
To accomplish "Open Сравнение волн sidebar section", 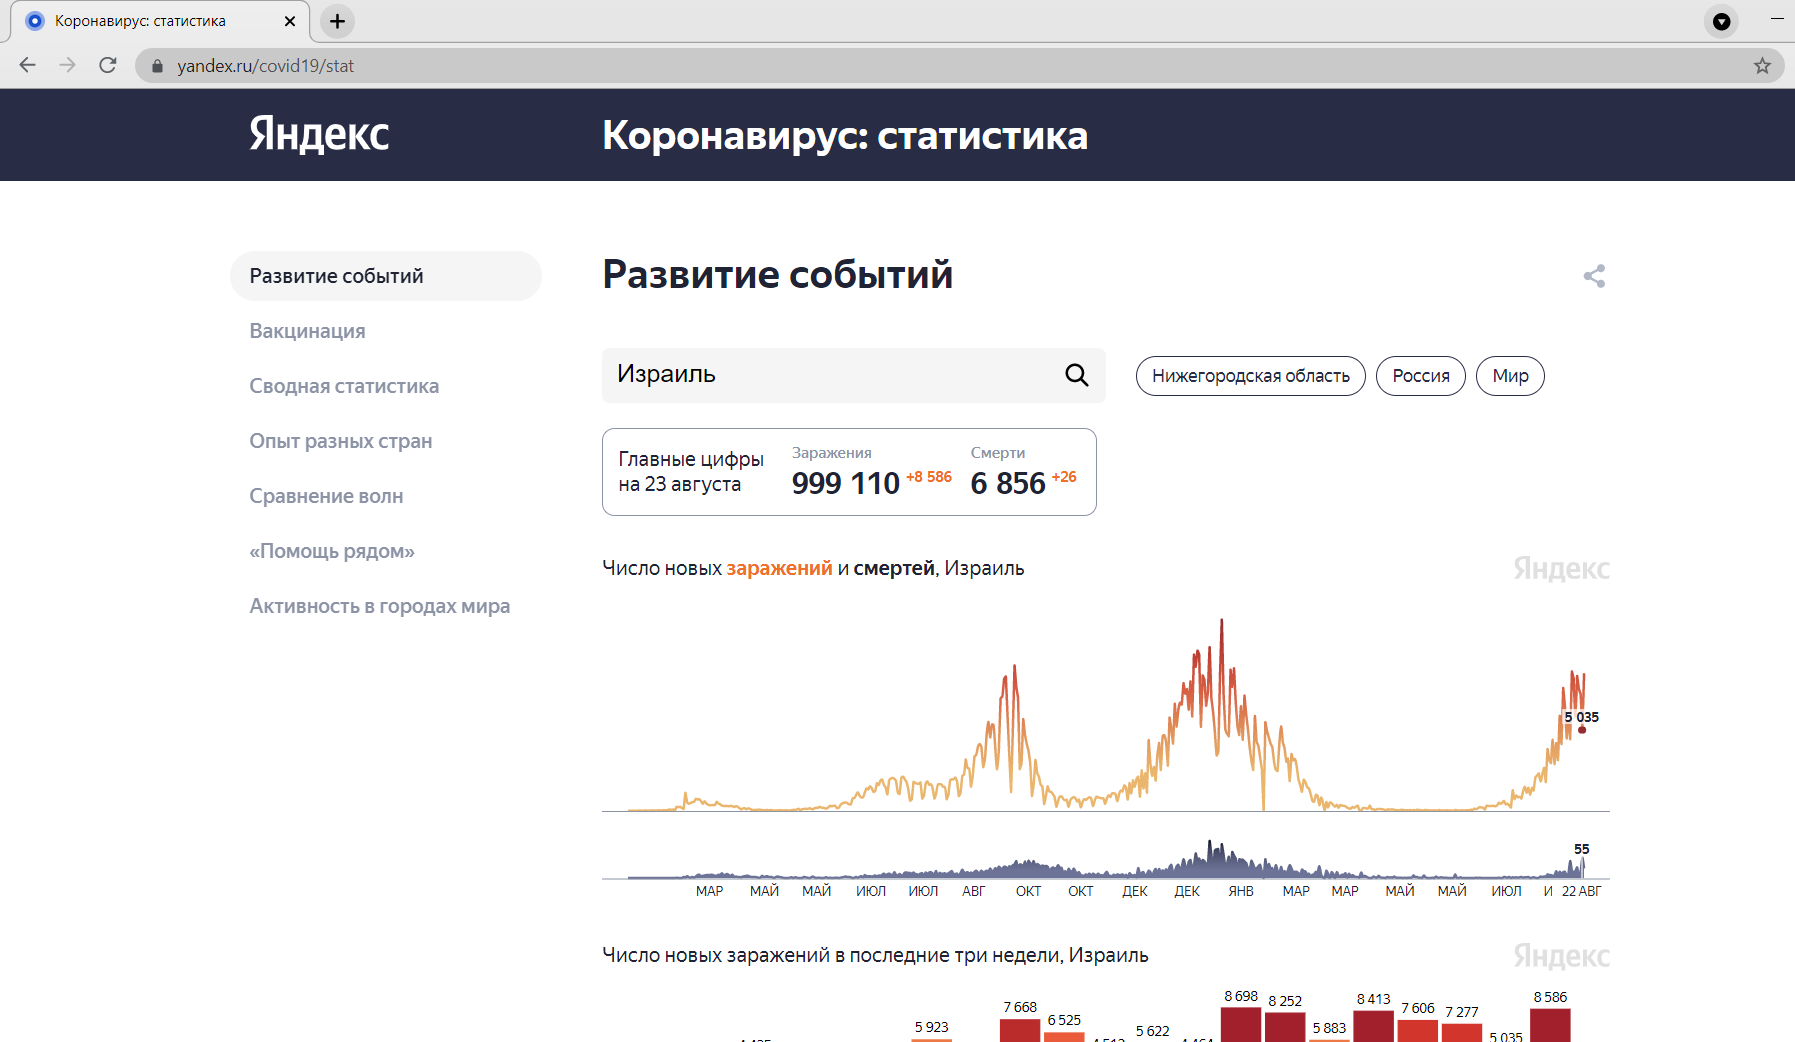I will tap(326, 496).
